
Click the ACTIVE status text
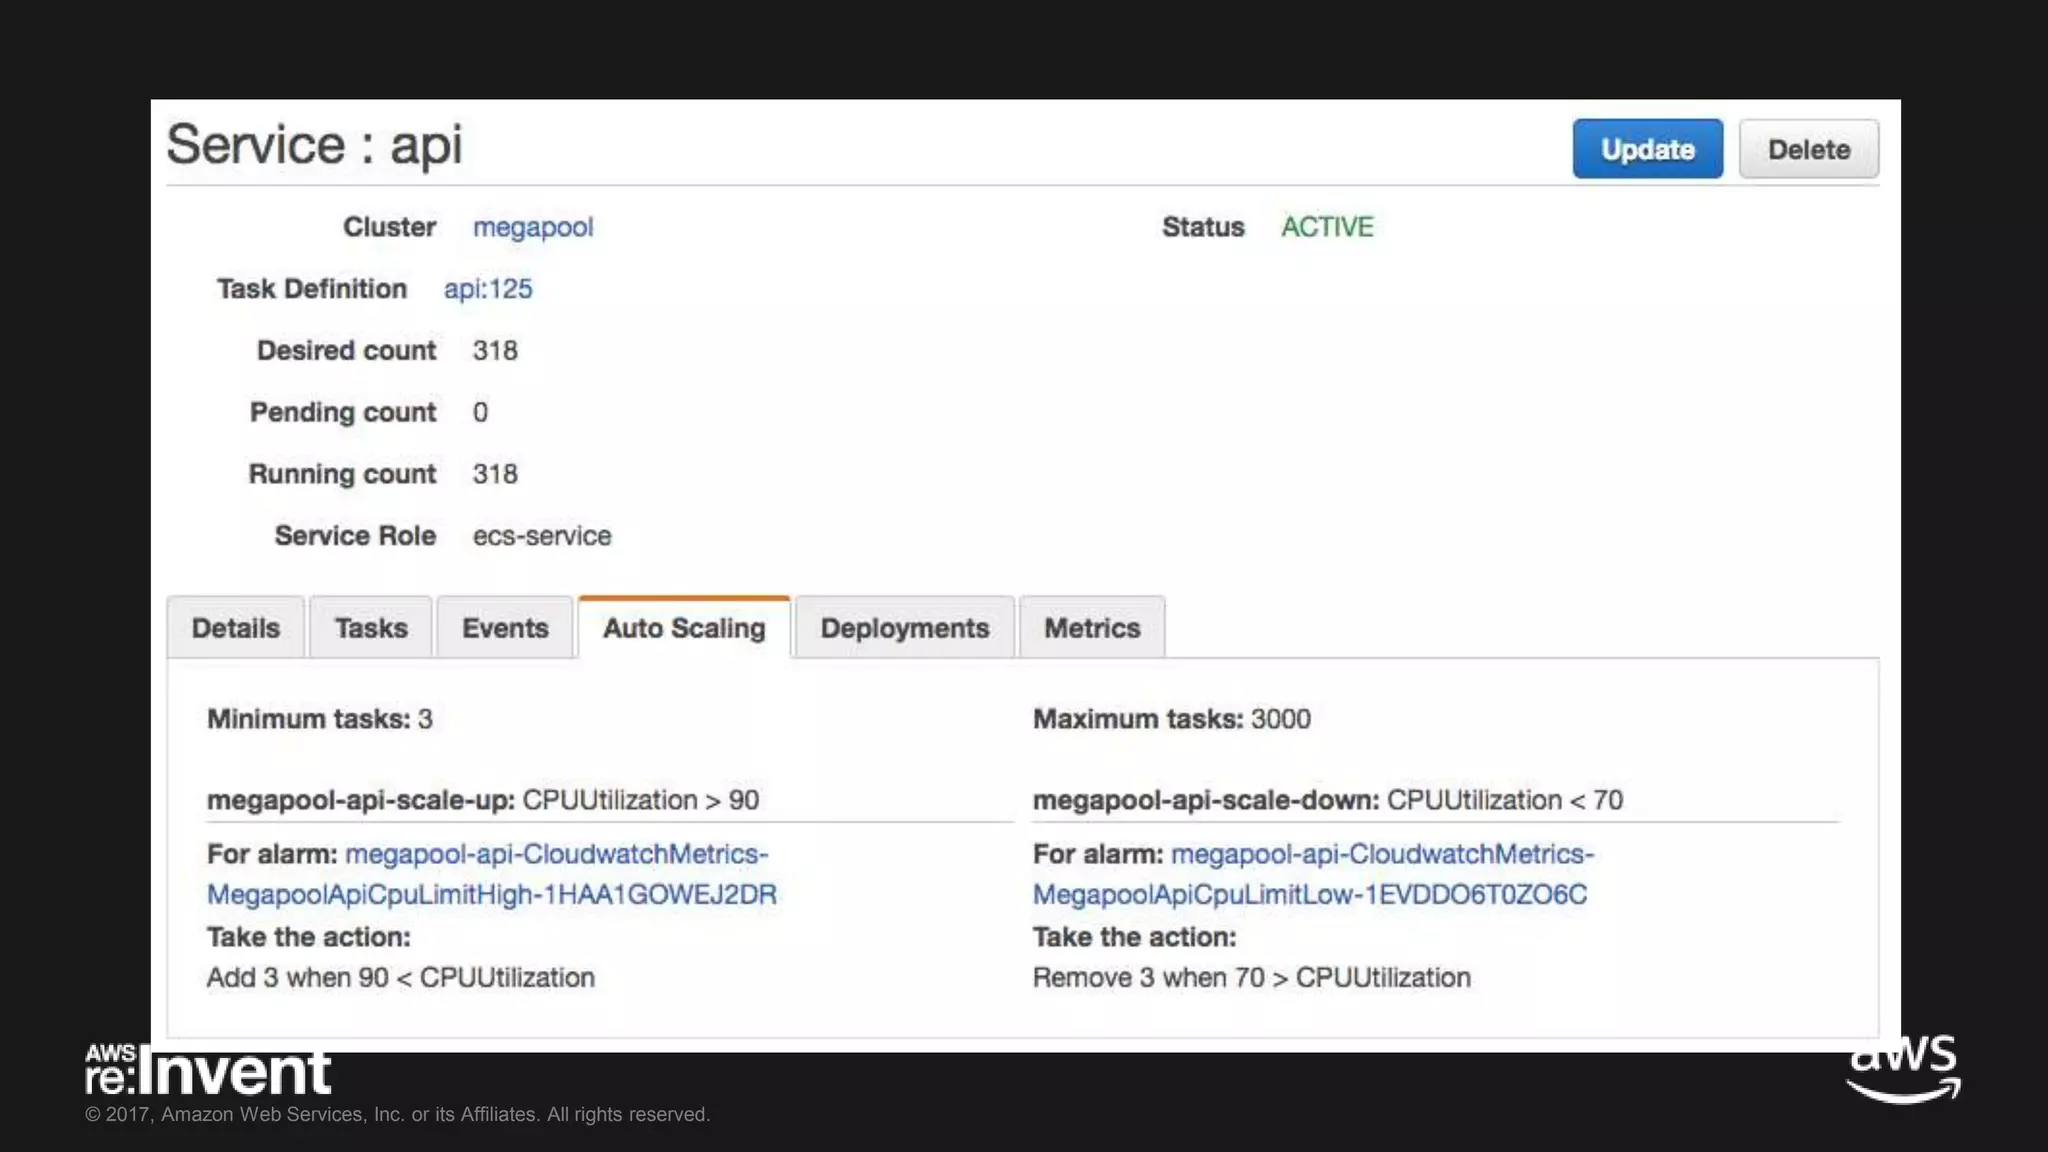1327,227
